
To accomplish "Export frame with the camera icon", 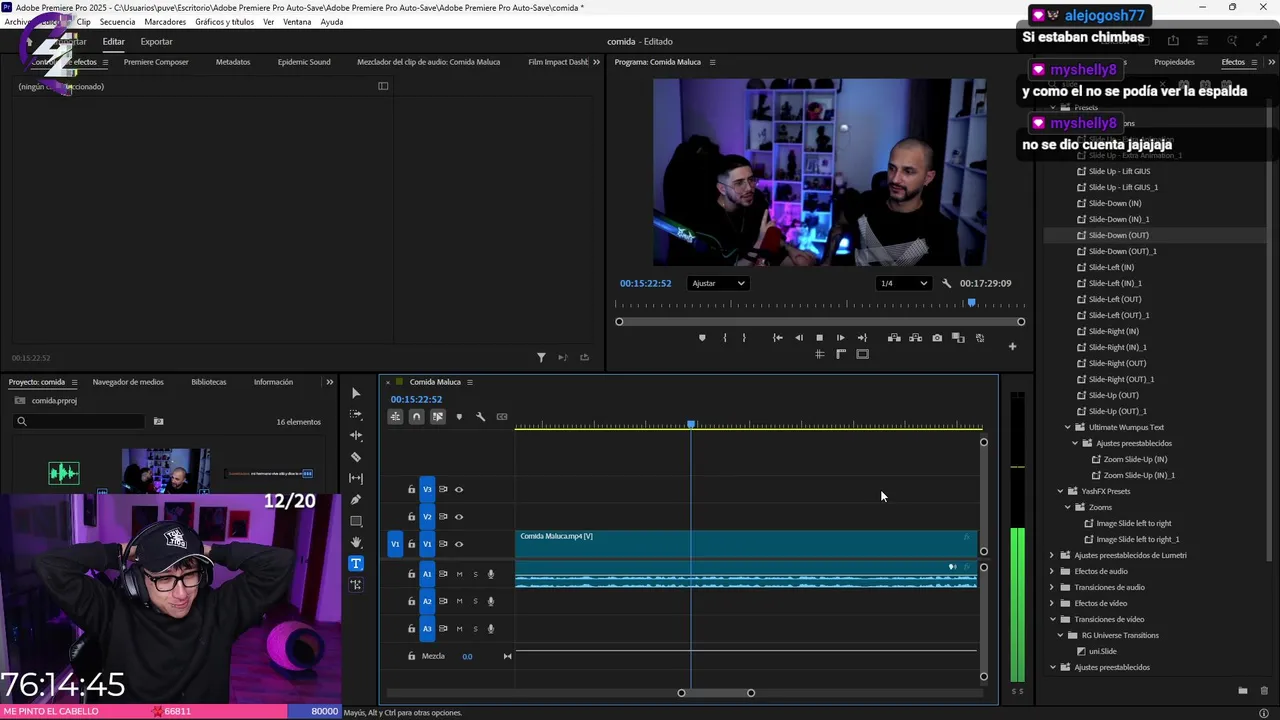I will point(937,338).
